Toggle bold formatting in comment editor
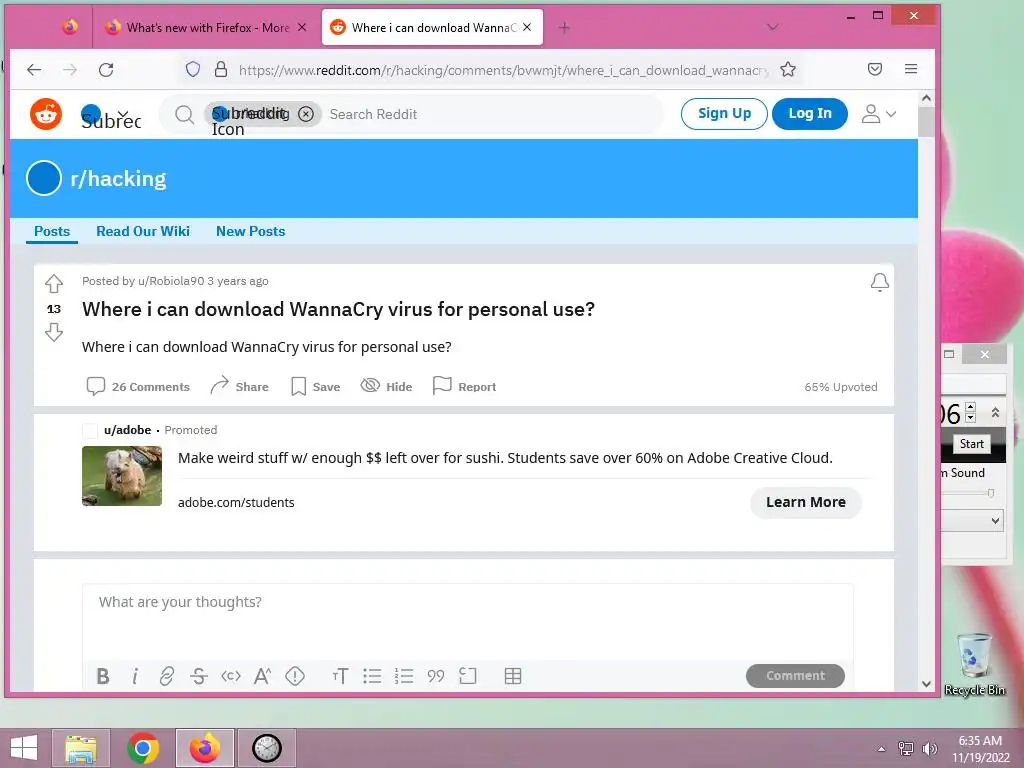 pos(103,676)
